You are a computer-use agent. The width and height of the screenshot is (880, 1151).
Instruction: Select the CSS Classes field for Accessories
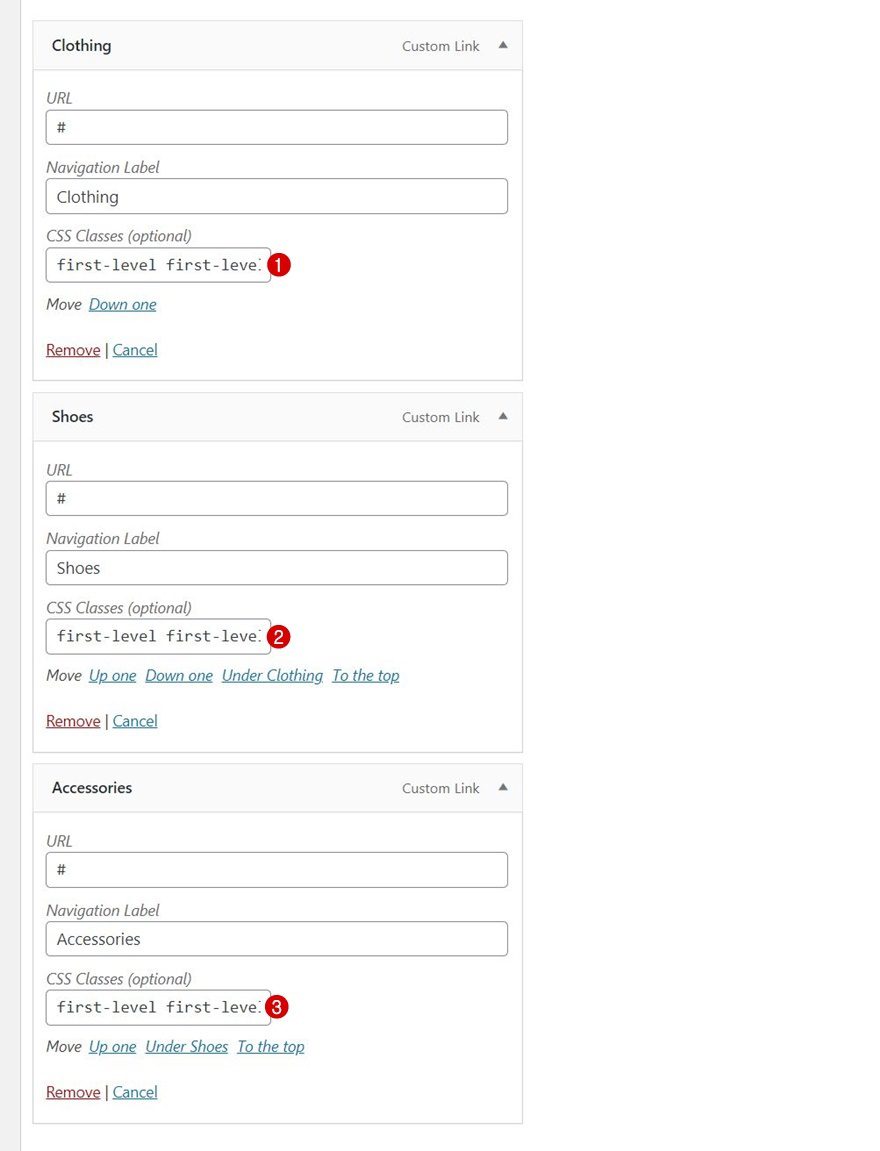[157, 1007]
